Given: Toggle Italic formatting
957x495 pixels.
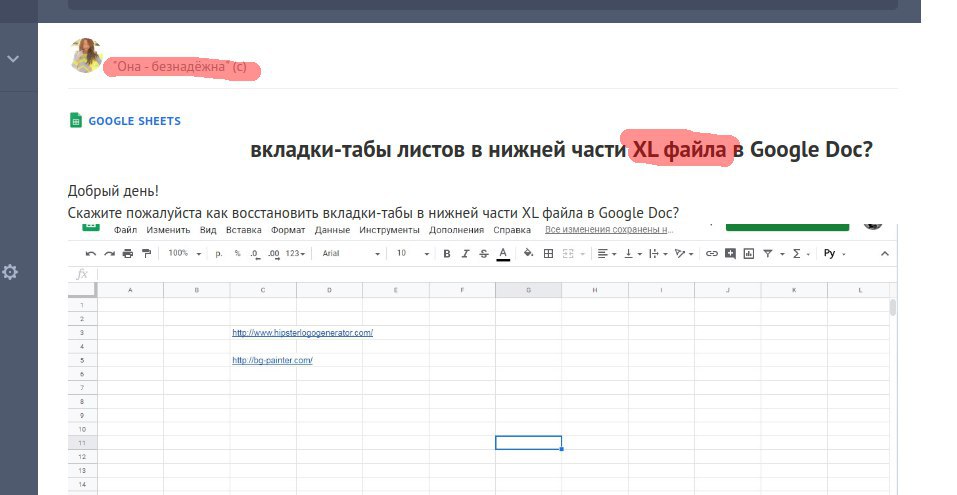Looking at the screenshot, I should [465, 253].
